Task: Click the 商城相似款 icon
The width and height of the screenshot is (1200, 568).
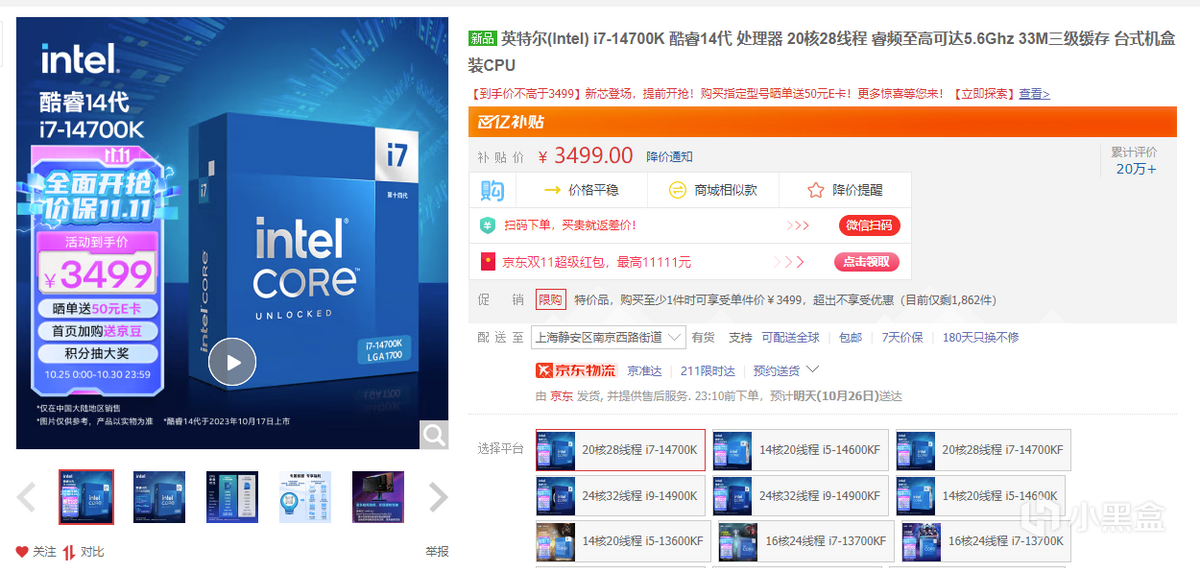Action: pos(677,190)
